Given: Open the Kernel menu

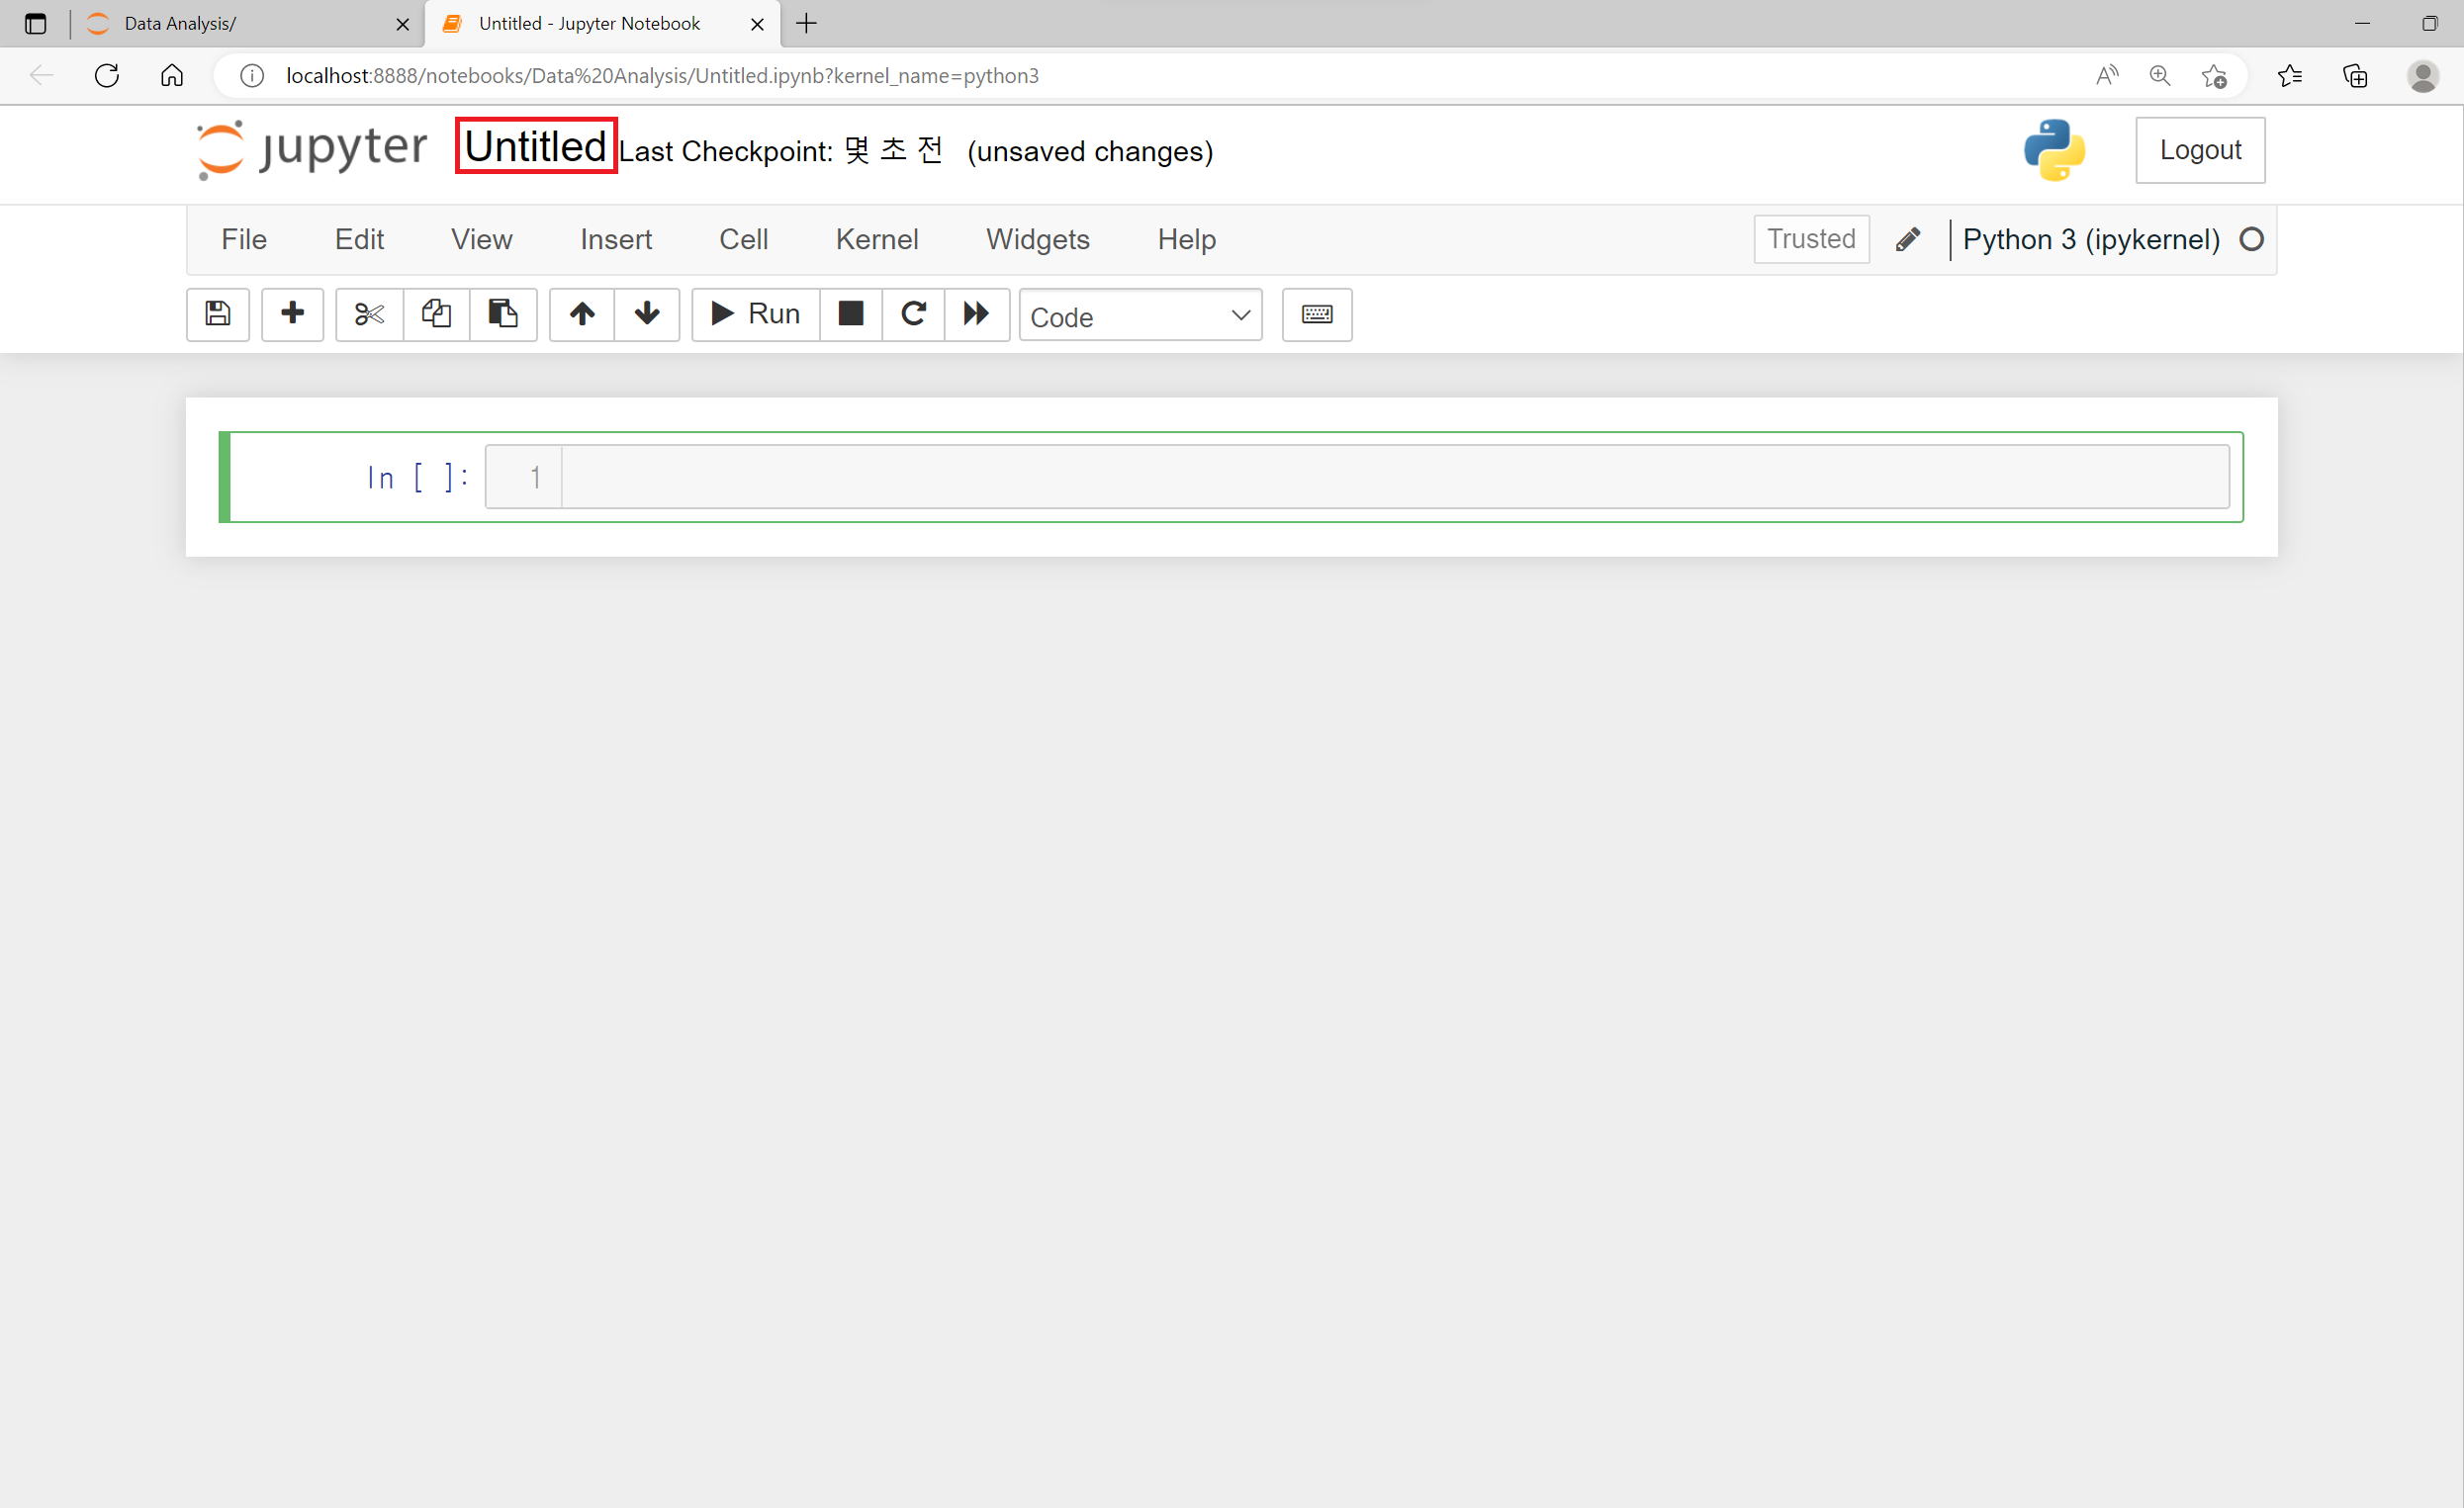Looking at the screenshot, I should 876,239.
